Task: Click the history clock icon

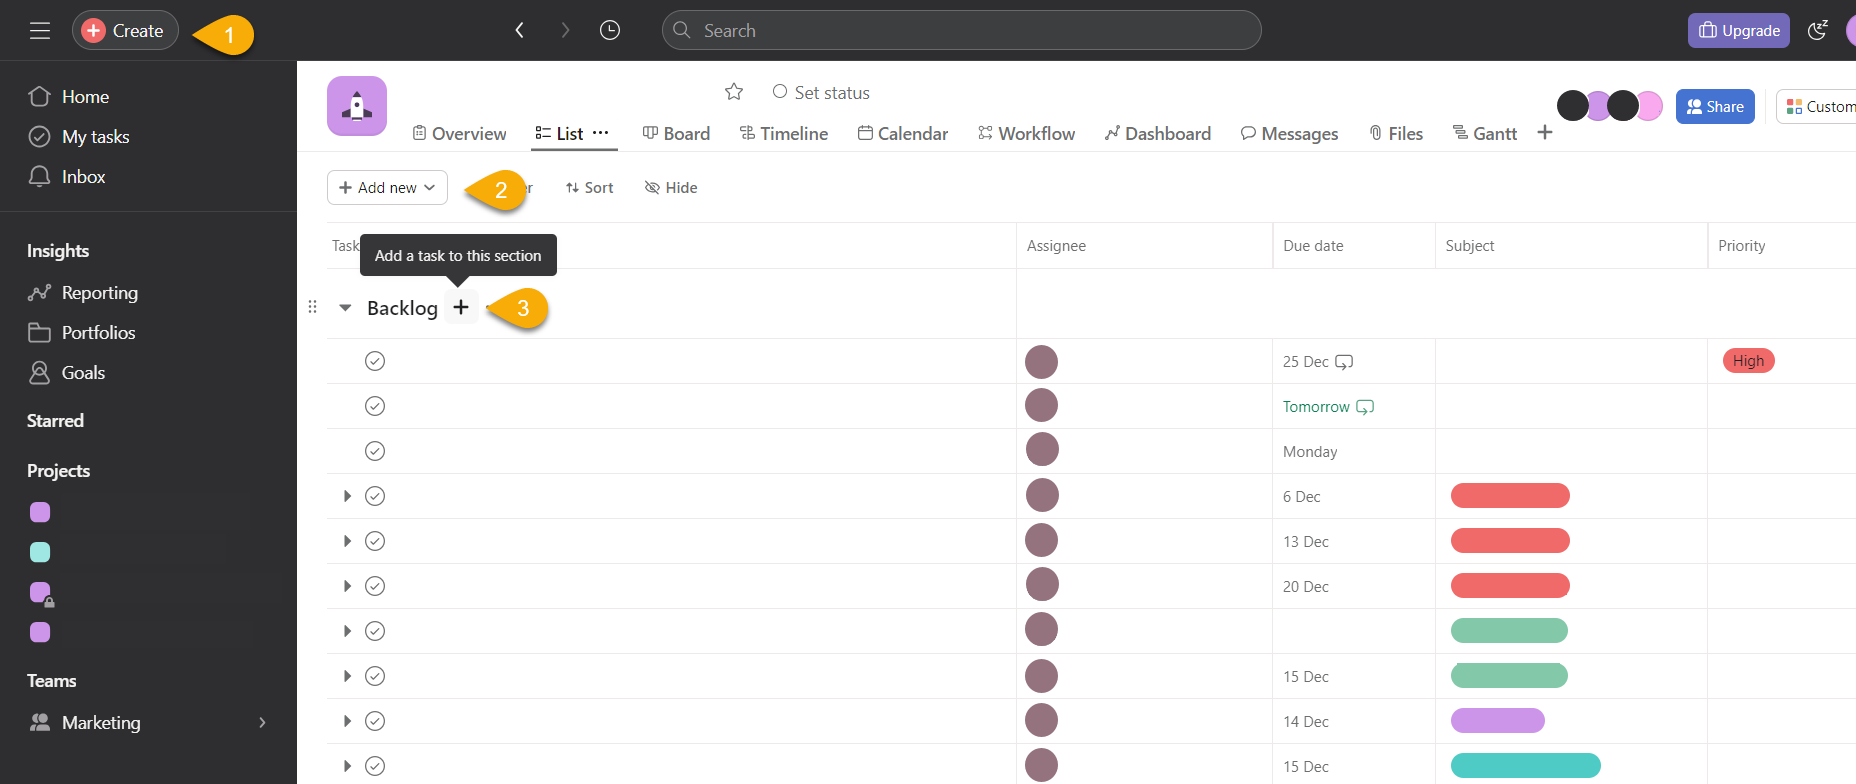Action: (x=610, y=31)
